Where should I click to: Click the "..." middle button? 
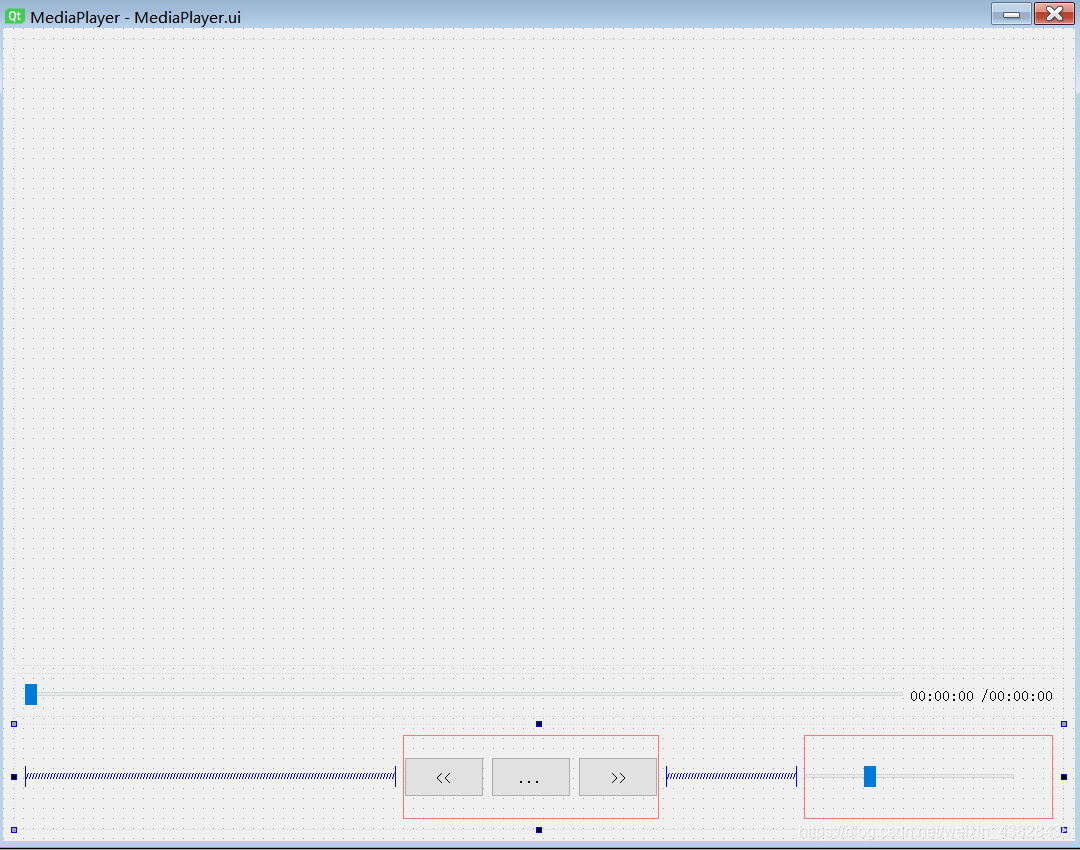pos(530,777)
